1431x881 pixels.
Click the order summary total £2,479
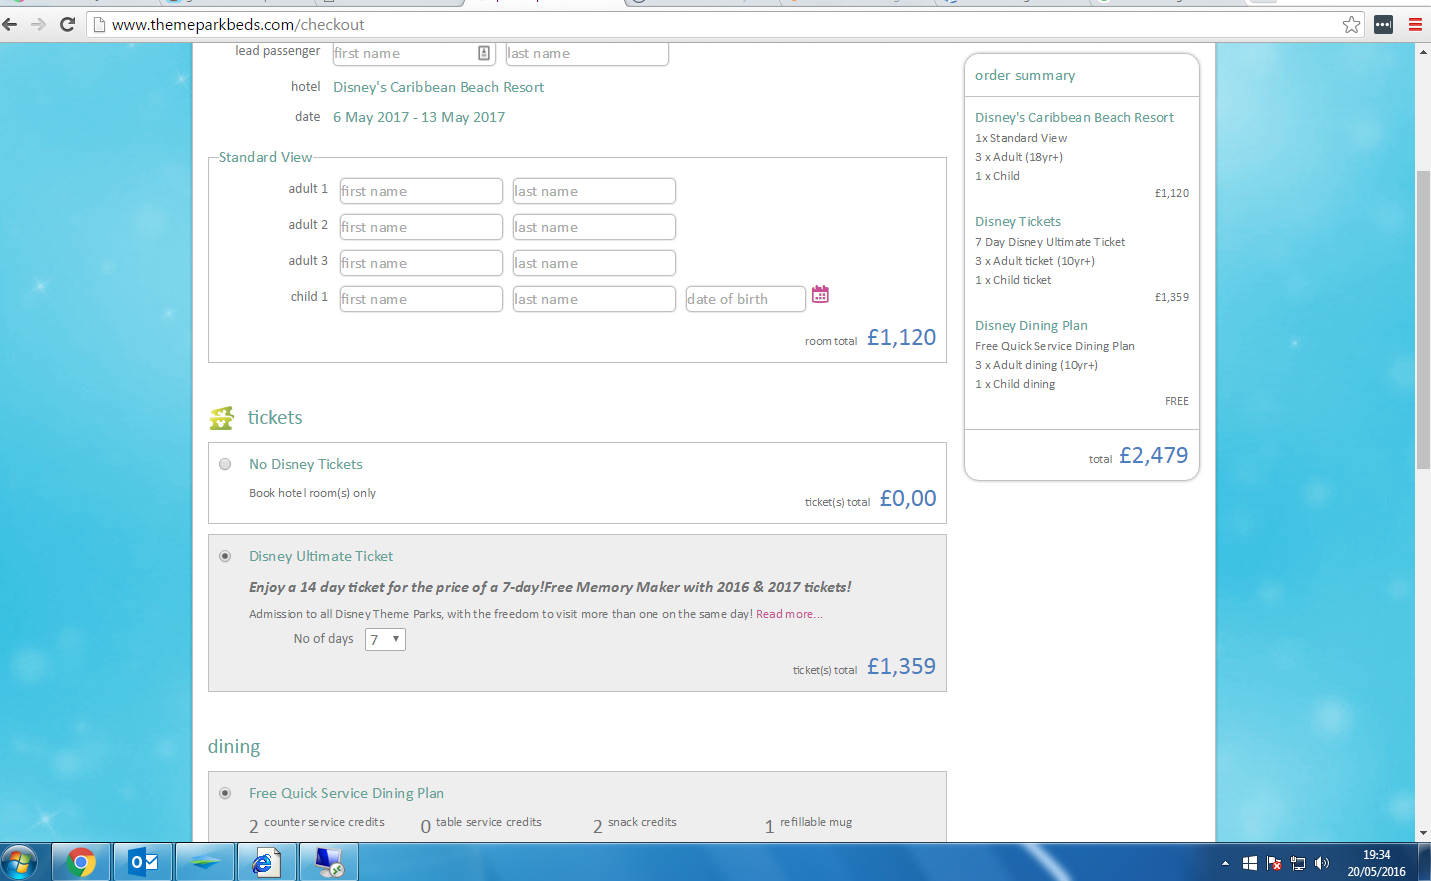(1154, 456)
